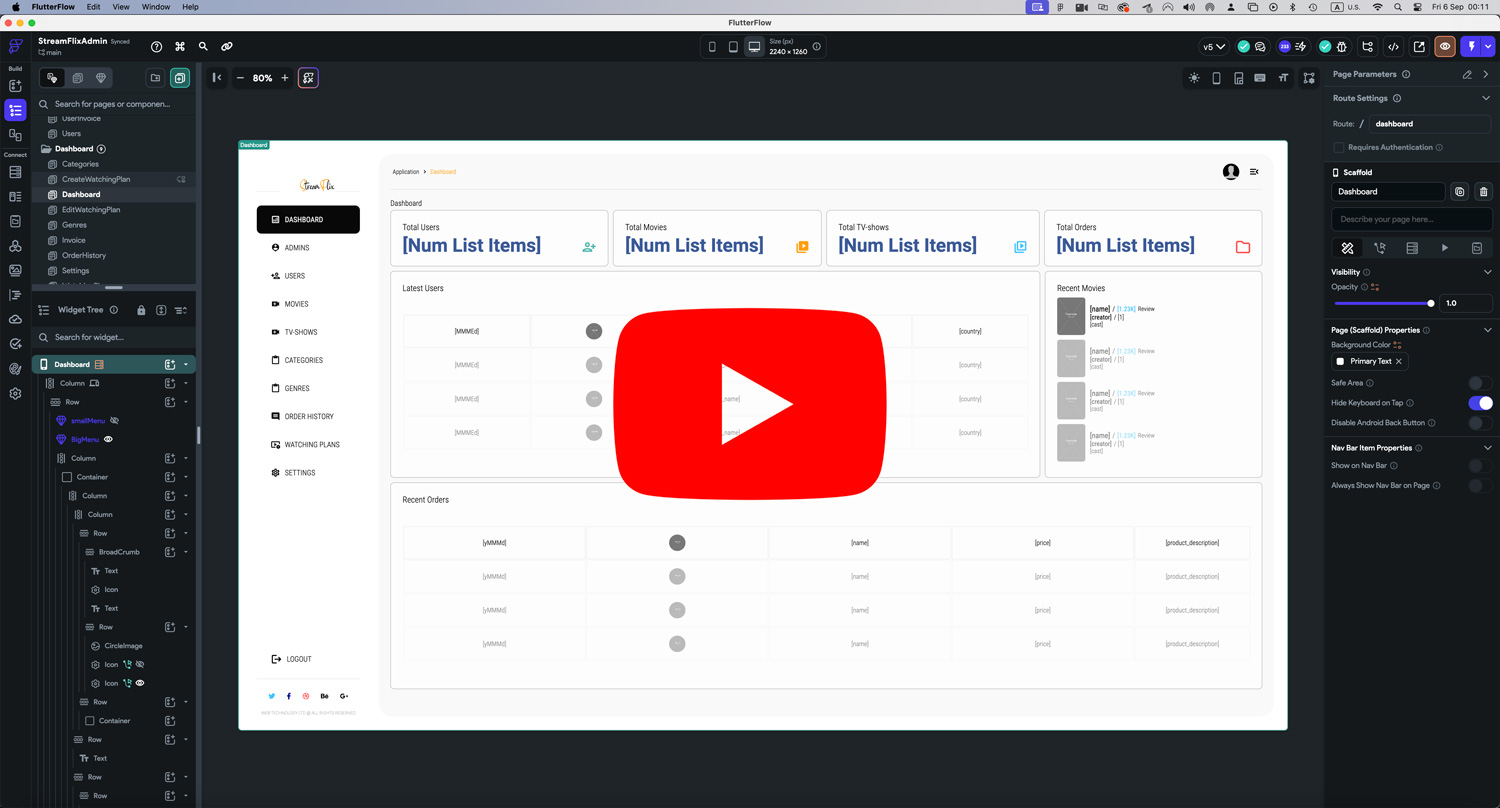Collapse the BroadCrumb row arrow in tree
The width and height of the screenshot is (1500, 808).
point(186,552)
